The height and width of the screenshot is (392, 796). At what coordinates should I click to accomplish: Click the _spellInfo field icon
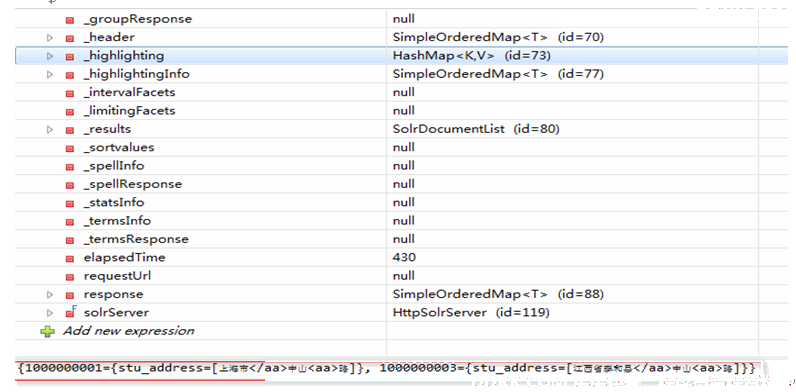tap(70, 167)
